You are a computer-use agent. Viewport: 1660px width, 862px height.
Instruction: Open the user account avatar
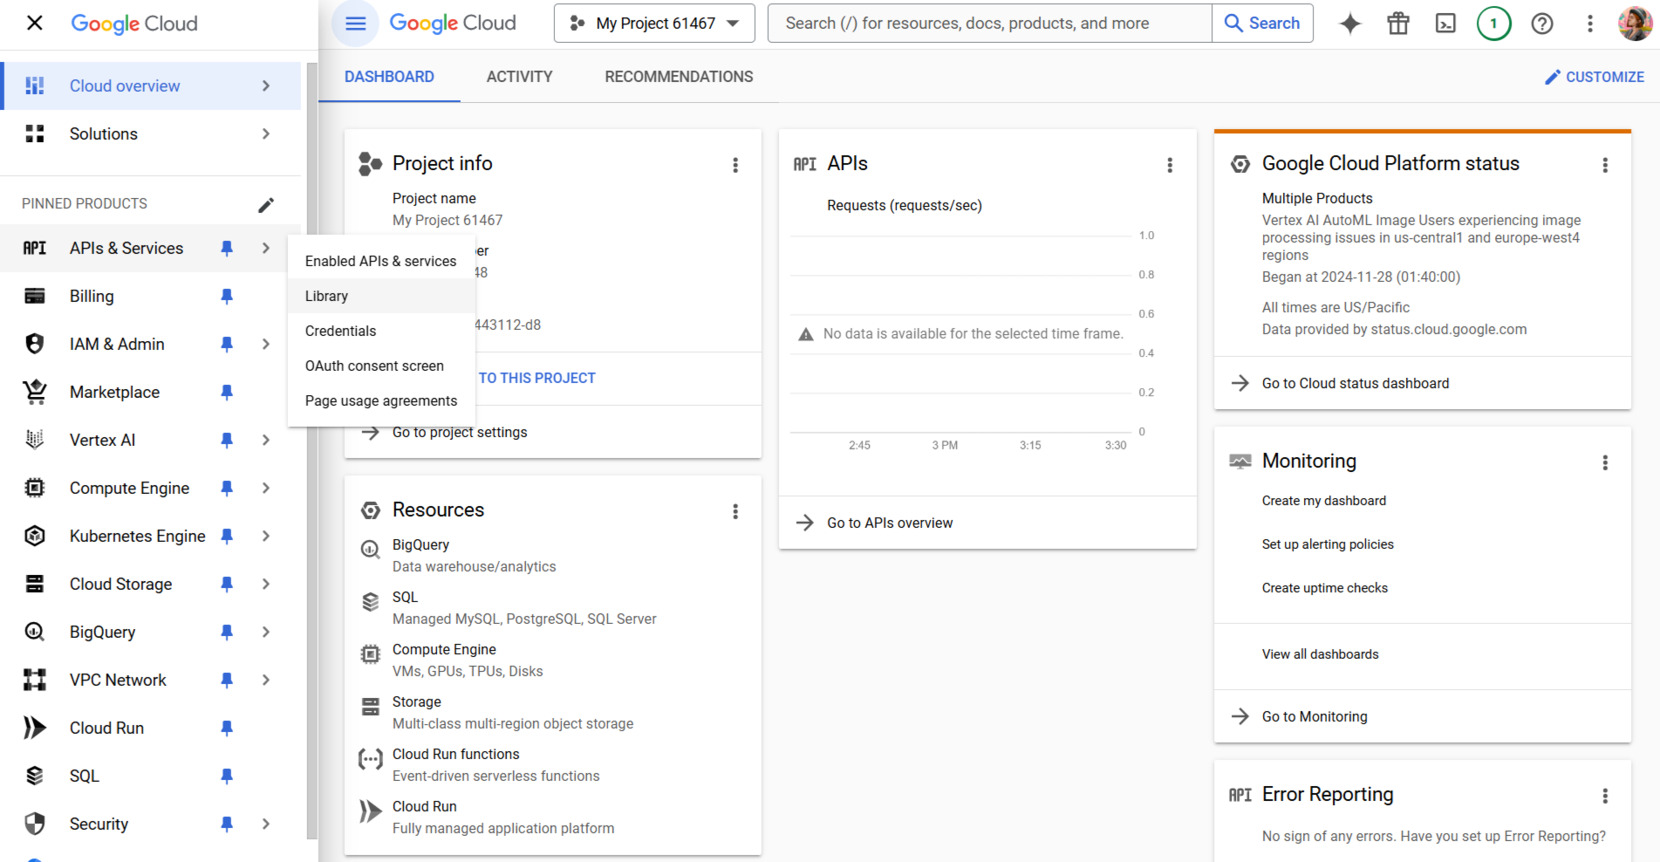[1635, 23]
